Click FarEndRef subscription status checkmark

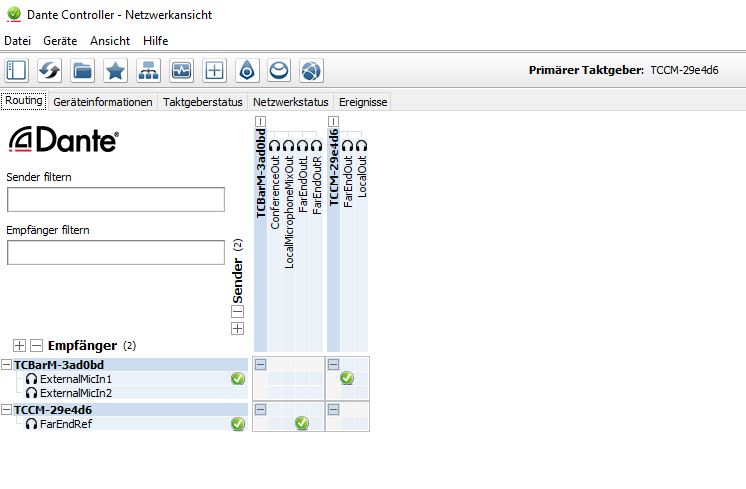pos(238,423)
